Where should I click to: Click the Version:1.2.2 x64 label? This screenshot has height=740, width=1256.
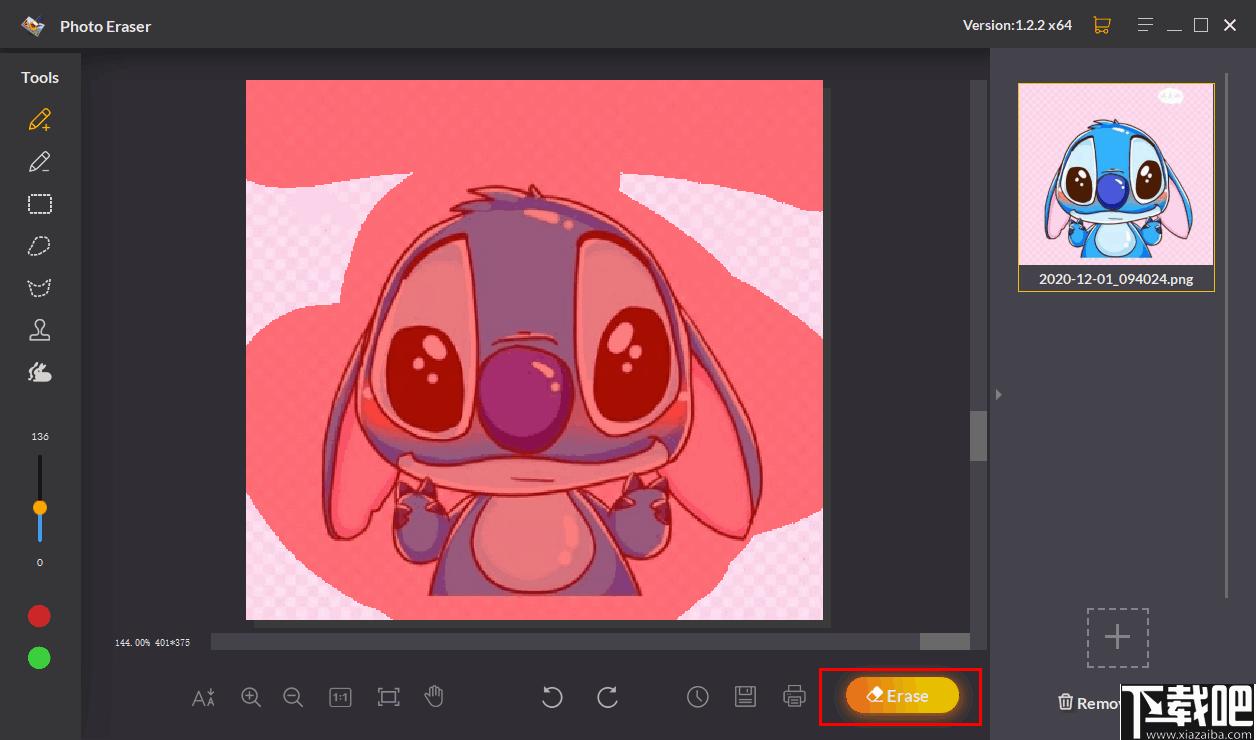click(x=1017, y=25)
